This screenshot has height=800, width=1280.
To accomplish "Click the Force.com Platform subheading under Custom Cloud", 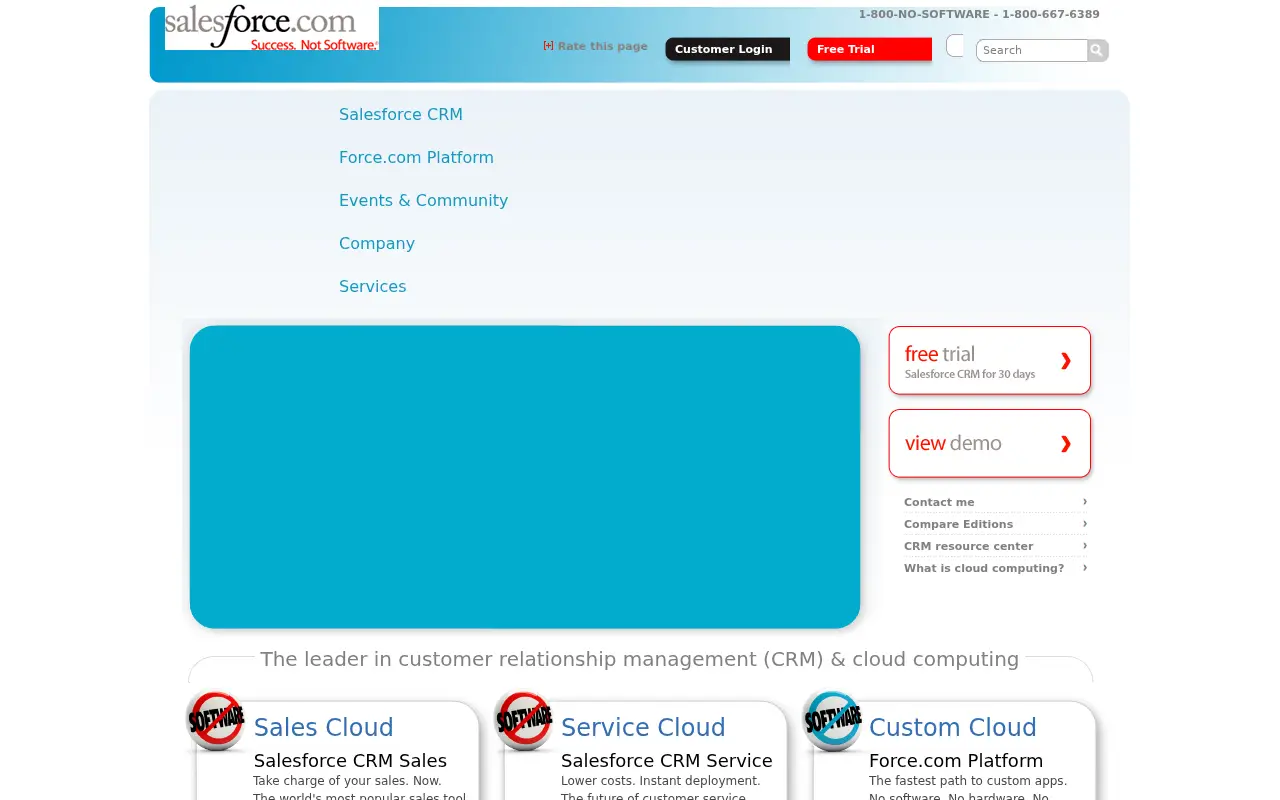I will click(x=956, y=761).
